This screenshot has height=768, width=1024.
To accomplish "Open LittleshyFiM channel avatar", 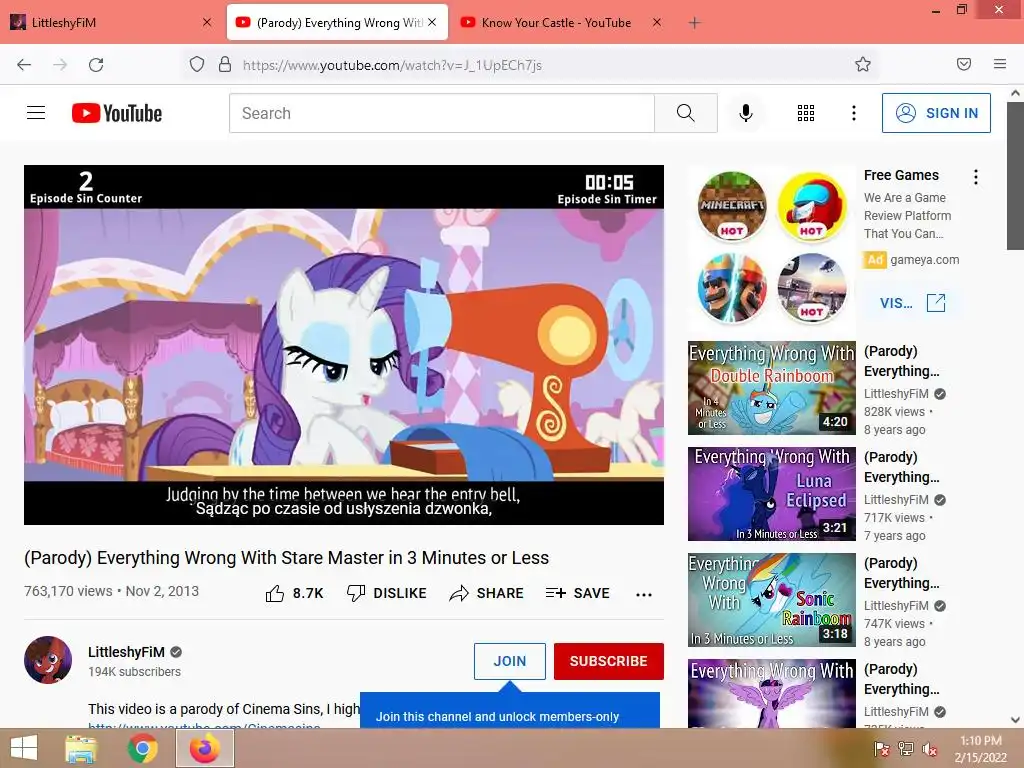I will pyautogui.click(x=48, y=660).
